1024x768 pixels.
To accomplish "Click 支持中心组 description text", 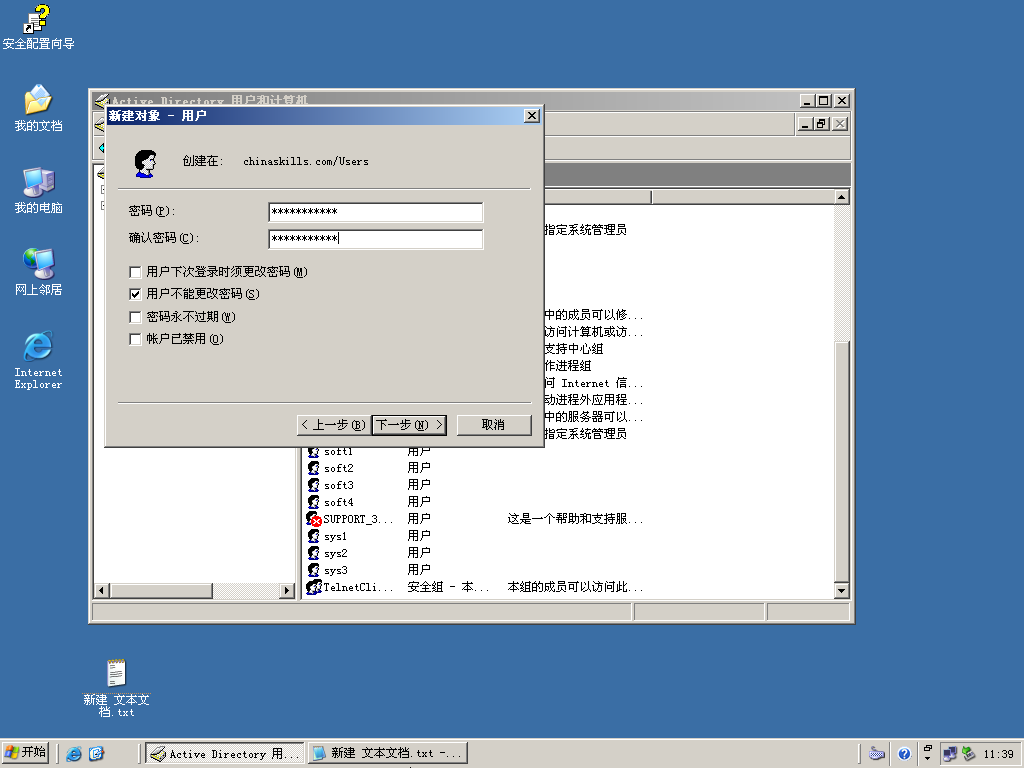I will [573, 349].
